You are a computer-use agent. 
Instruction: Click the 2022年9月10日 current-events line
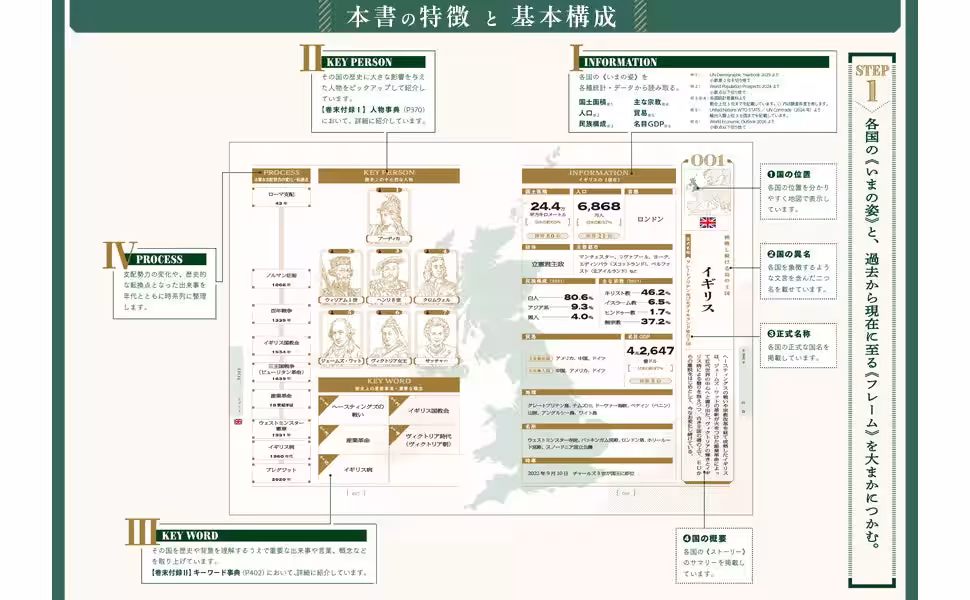click(x=581, y=473)
